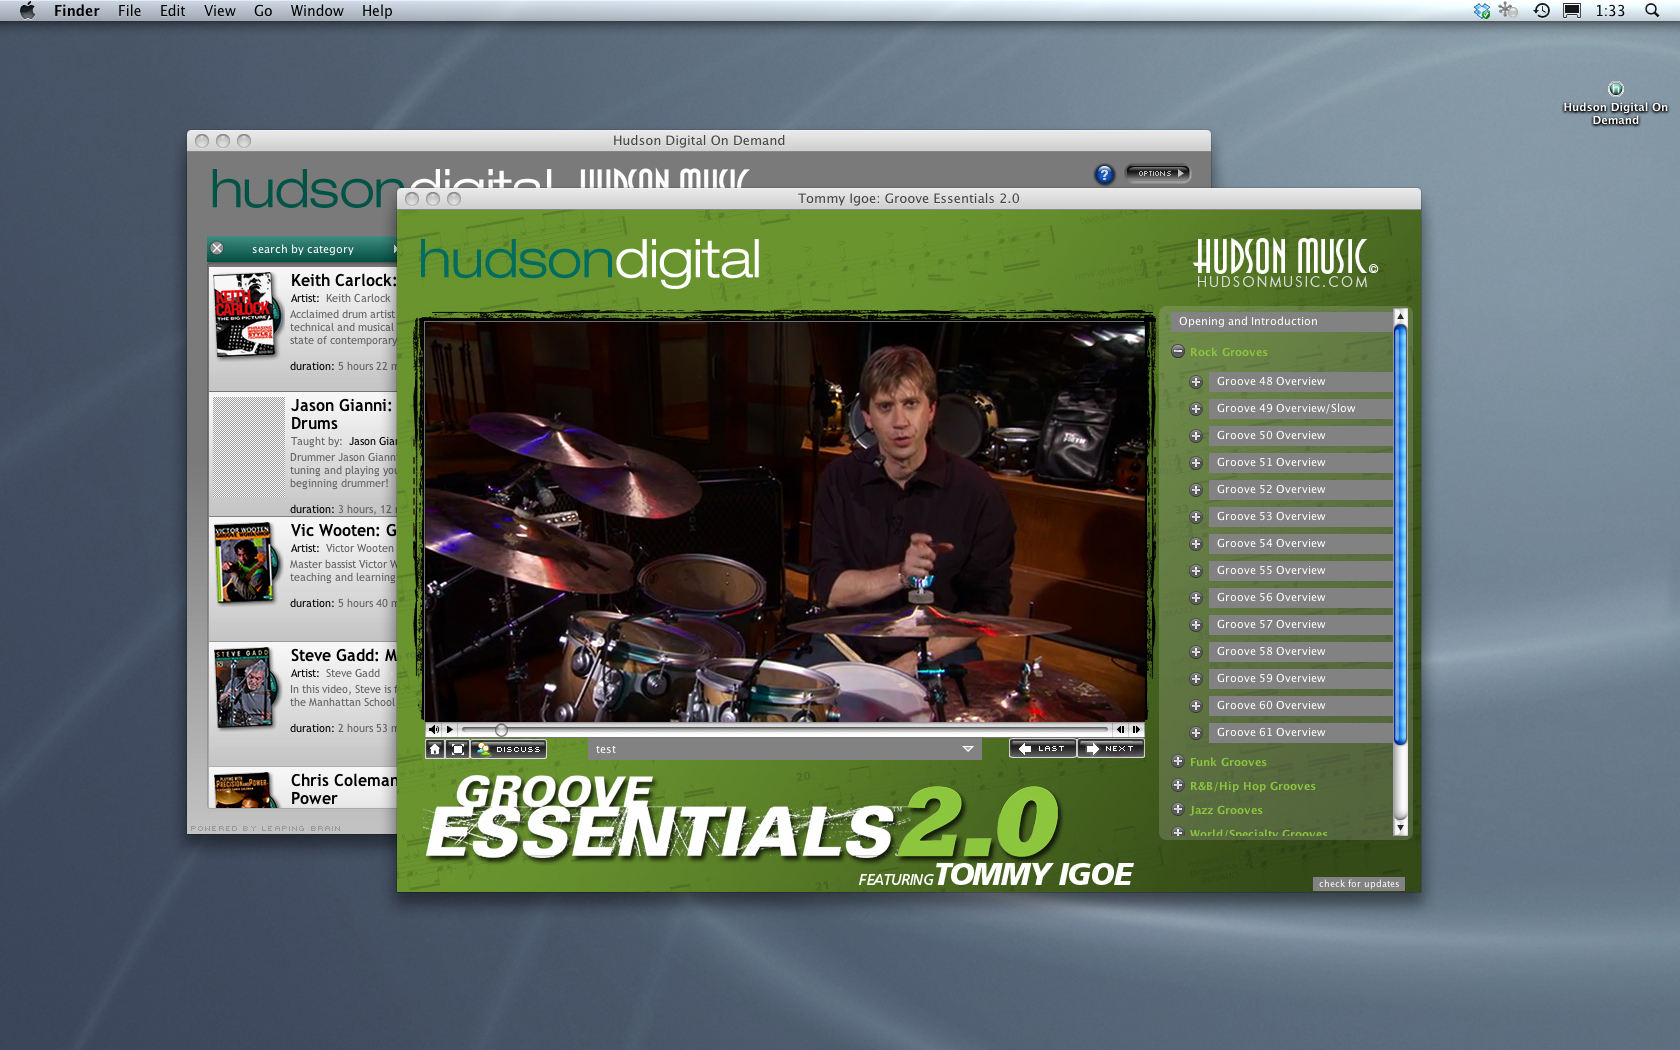Open the Jazz Grooves label
The image size is (1680, 1050).
1226,810
